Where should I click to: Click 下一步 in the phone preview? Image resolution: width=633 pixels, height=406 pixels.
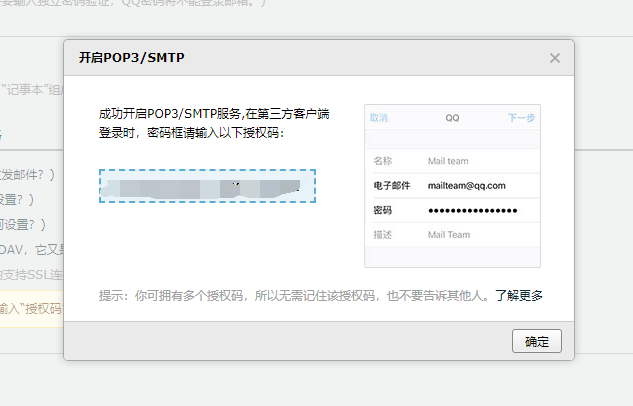(x=521, y=117)
